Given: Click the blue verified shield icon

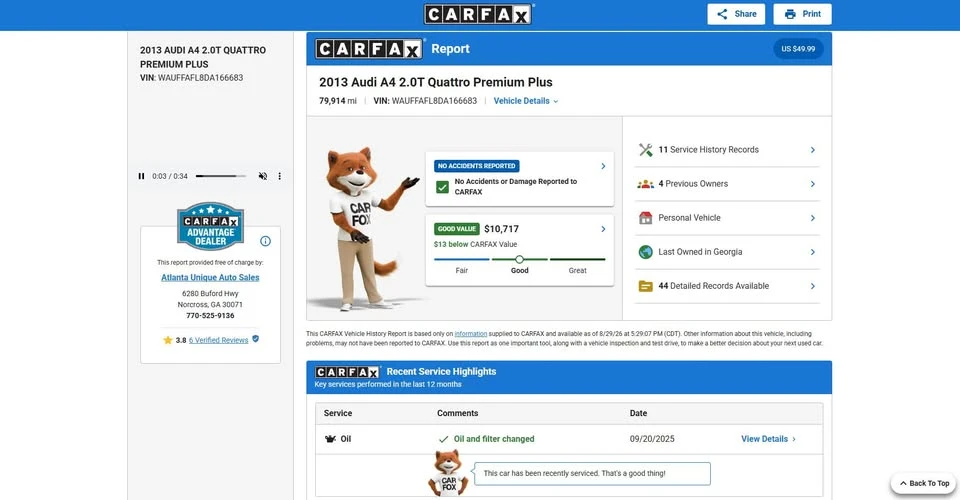Looking at the screenshot, I should pyautogui.click(x=256, y=338).
